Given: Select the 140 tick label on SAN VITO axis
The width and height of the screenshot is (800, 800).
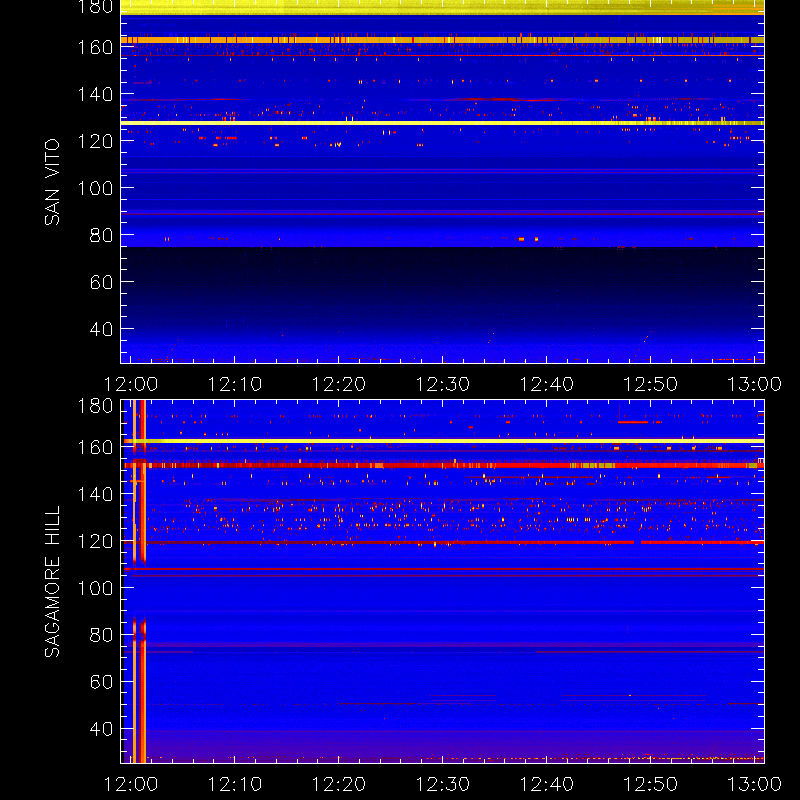Looking at the screenshot, I should (95, 94).
